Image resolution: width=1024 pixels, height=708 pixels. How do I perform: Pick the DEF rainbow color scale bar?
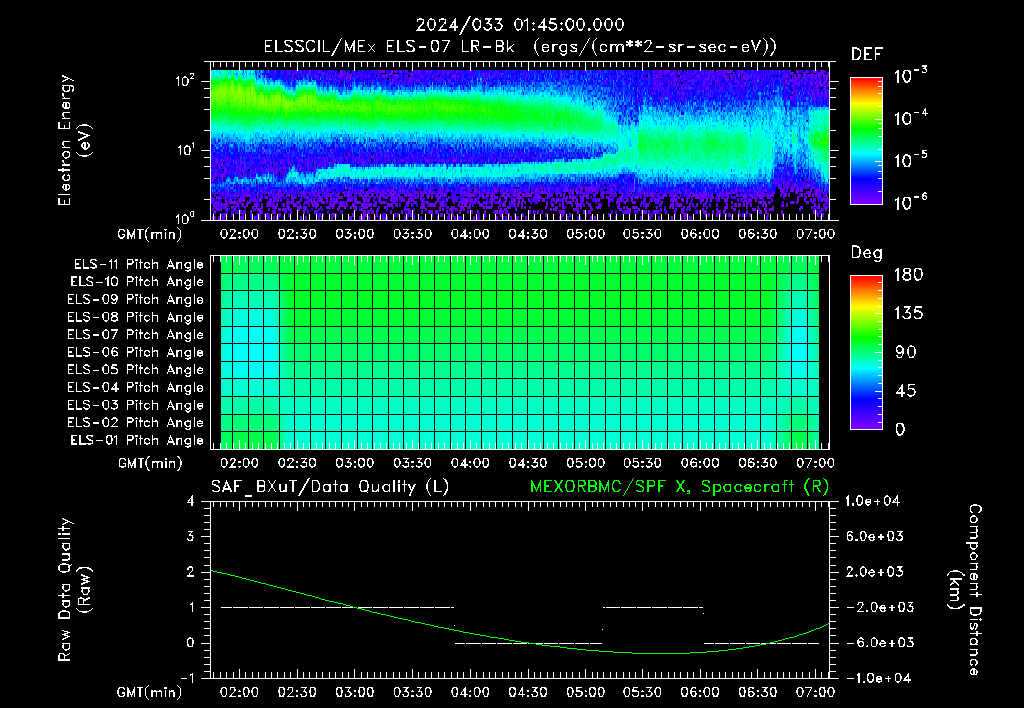point(866,141)
